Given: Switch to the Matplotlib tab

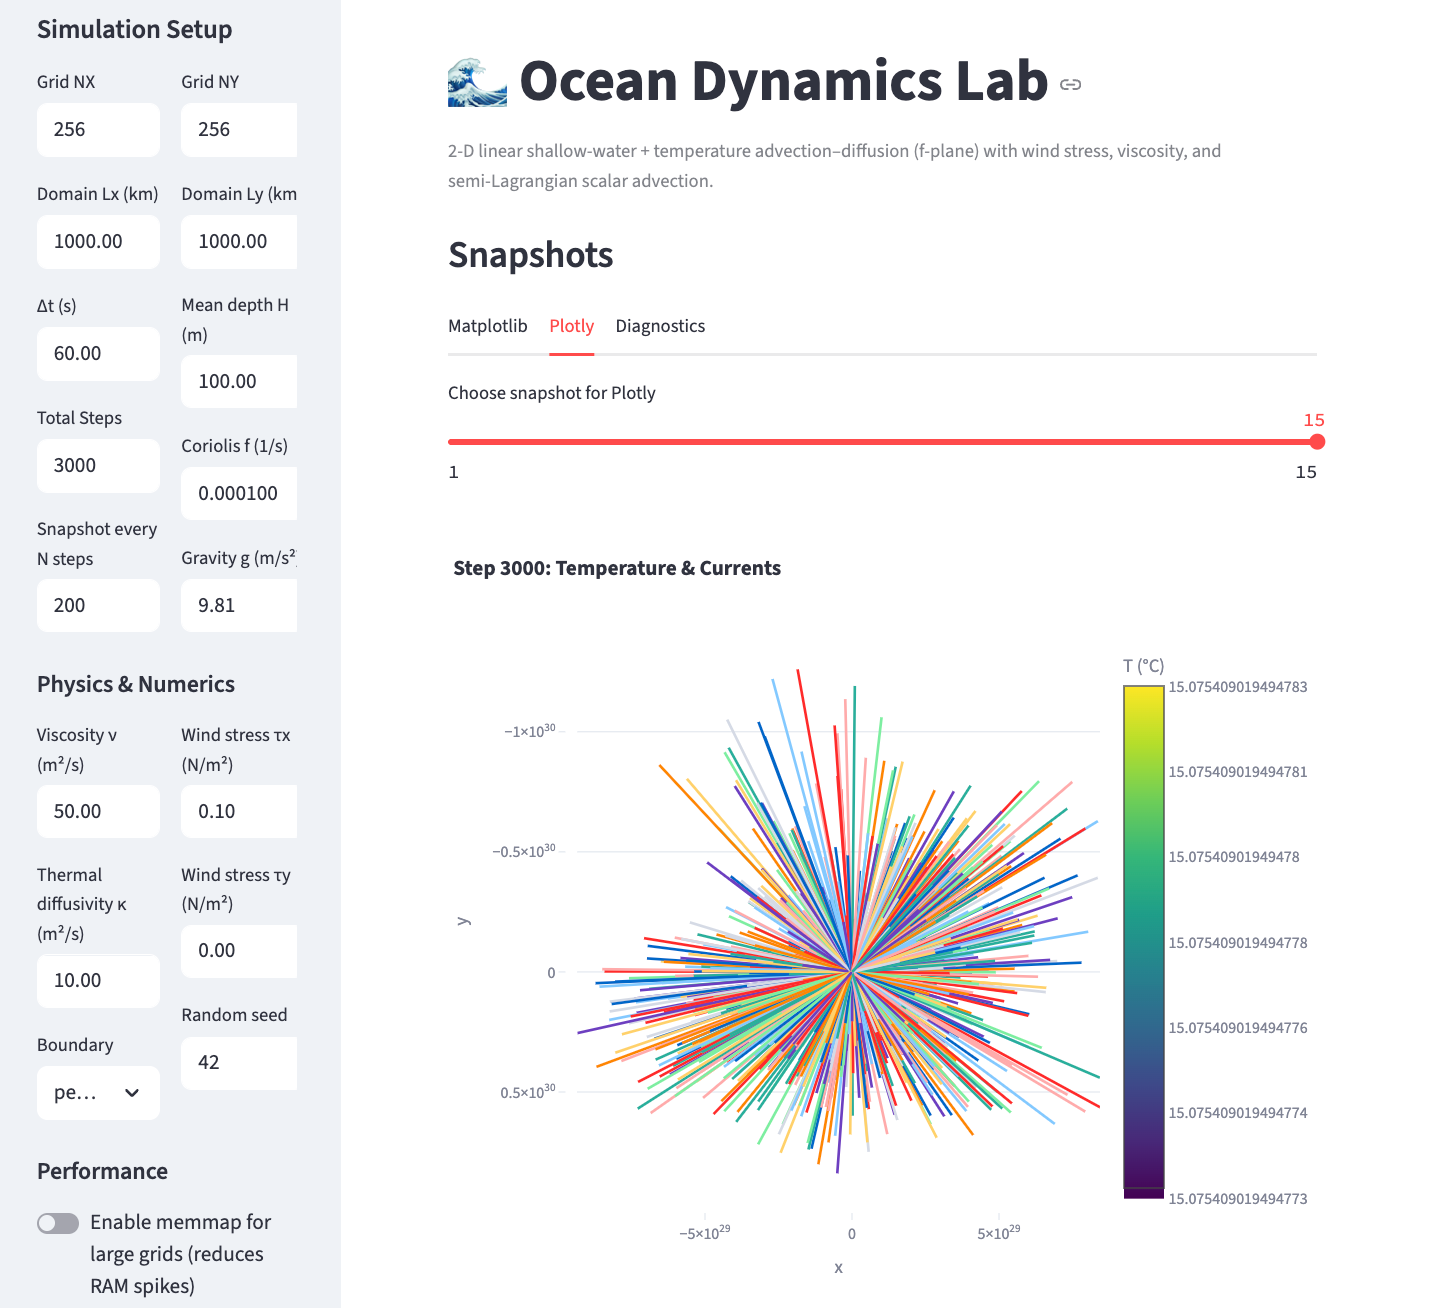Looking at the screenshot, I should 487,326.
